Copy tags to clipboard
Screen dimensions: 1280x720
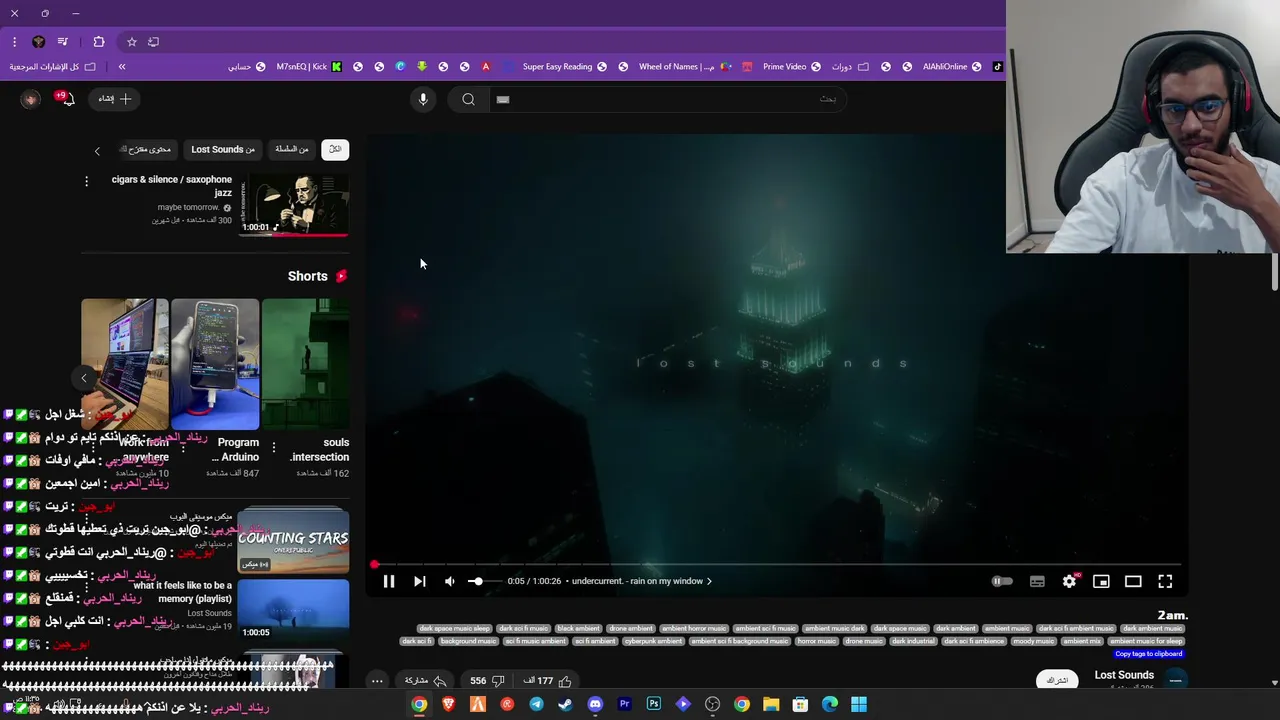1148,654
